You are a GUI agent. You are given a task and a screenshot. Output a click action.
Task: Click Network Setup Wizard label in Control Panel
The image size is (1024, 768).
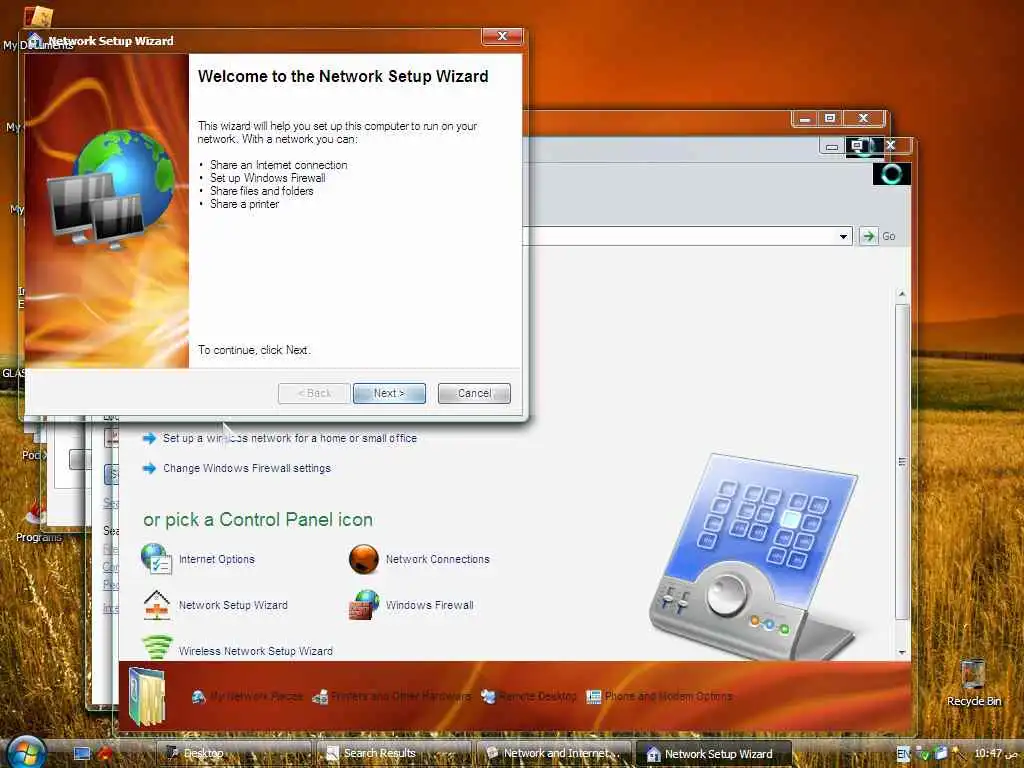pos(233,605)
